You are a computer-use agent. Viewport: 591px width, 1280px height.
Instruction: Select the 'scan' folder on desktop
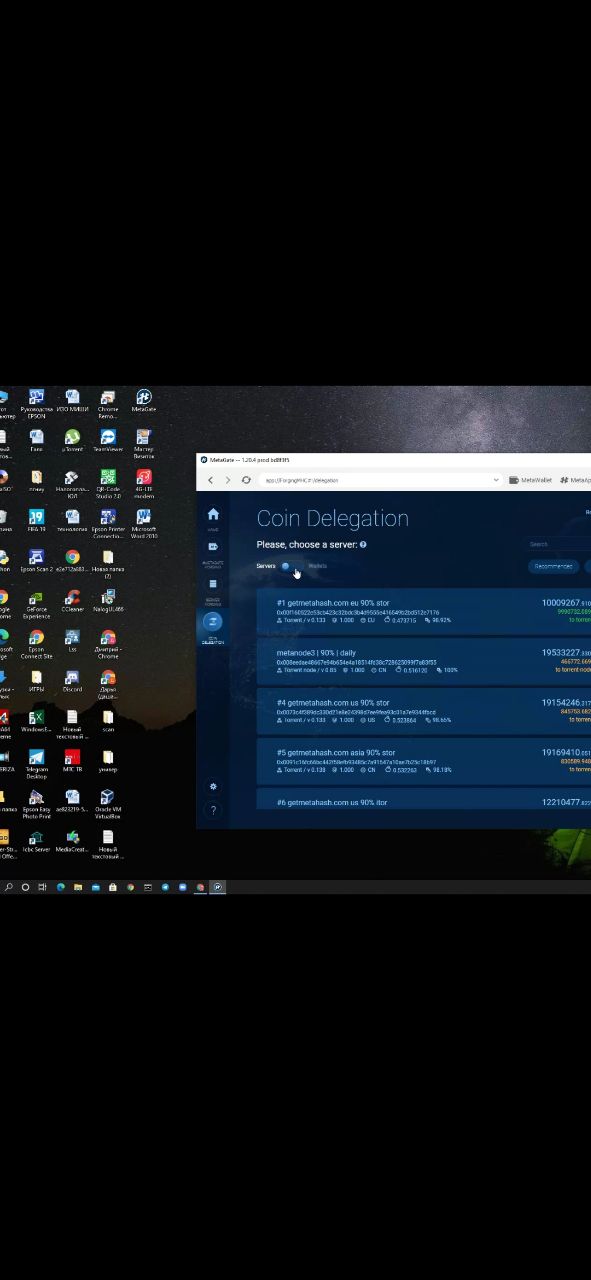click(108, 721)
